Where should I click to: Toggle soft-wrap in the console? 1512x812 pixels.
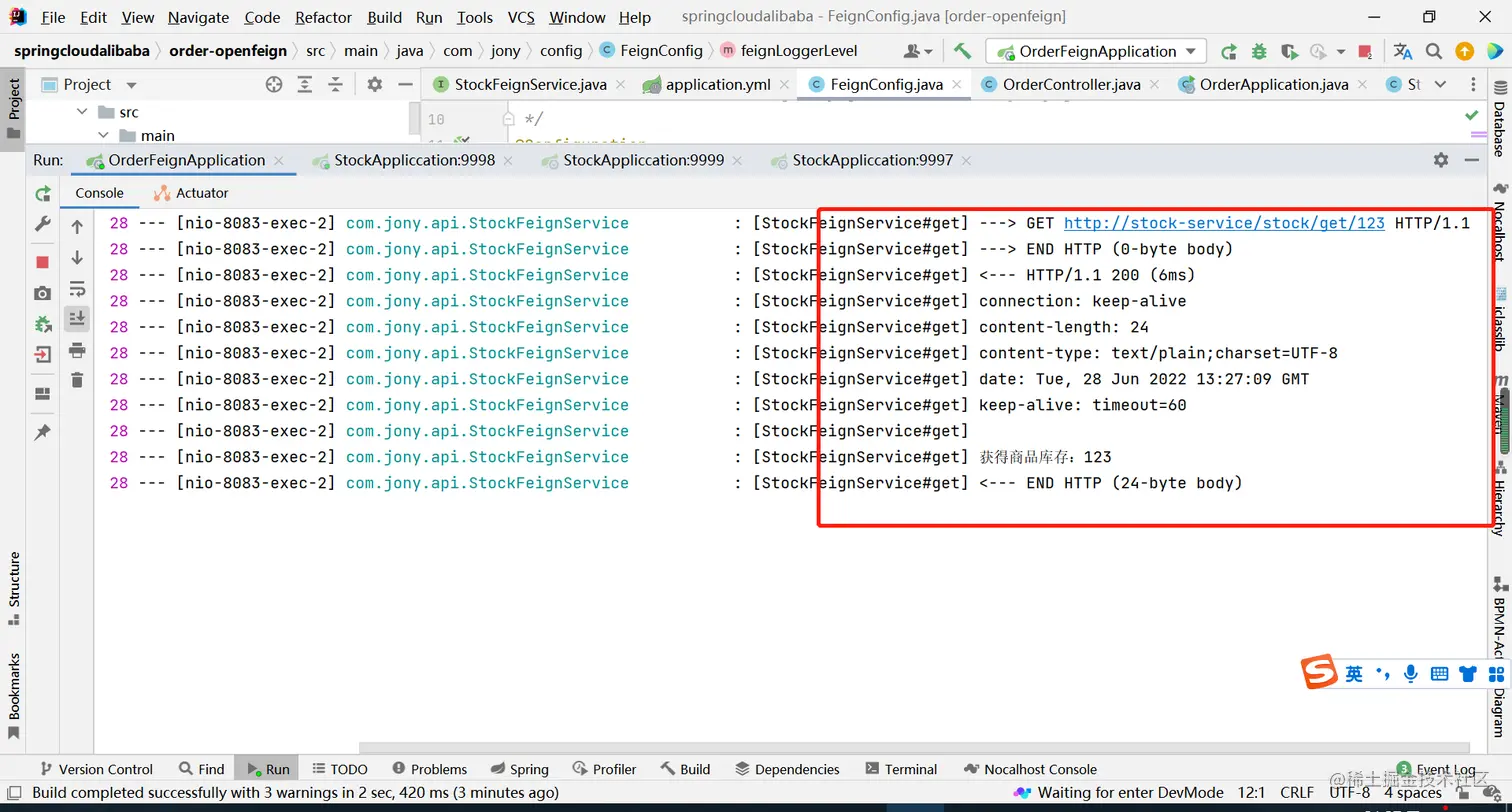77,289
